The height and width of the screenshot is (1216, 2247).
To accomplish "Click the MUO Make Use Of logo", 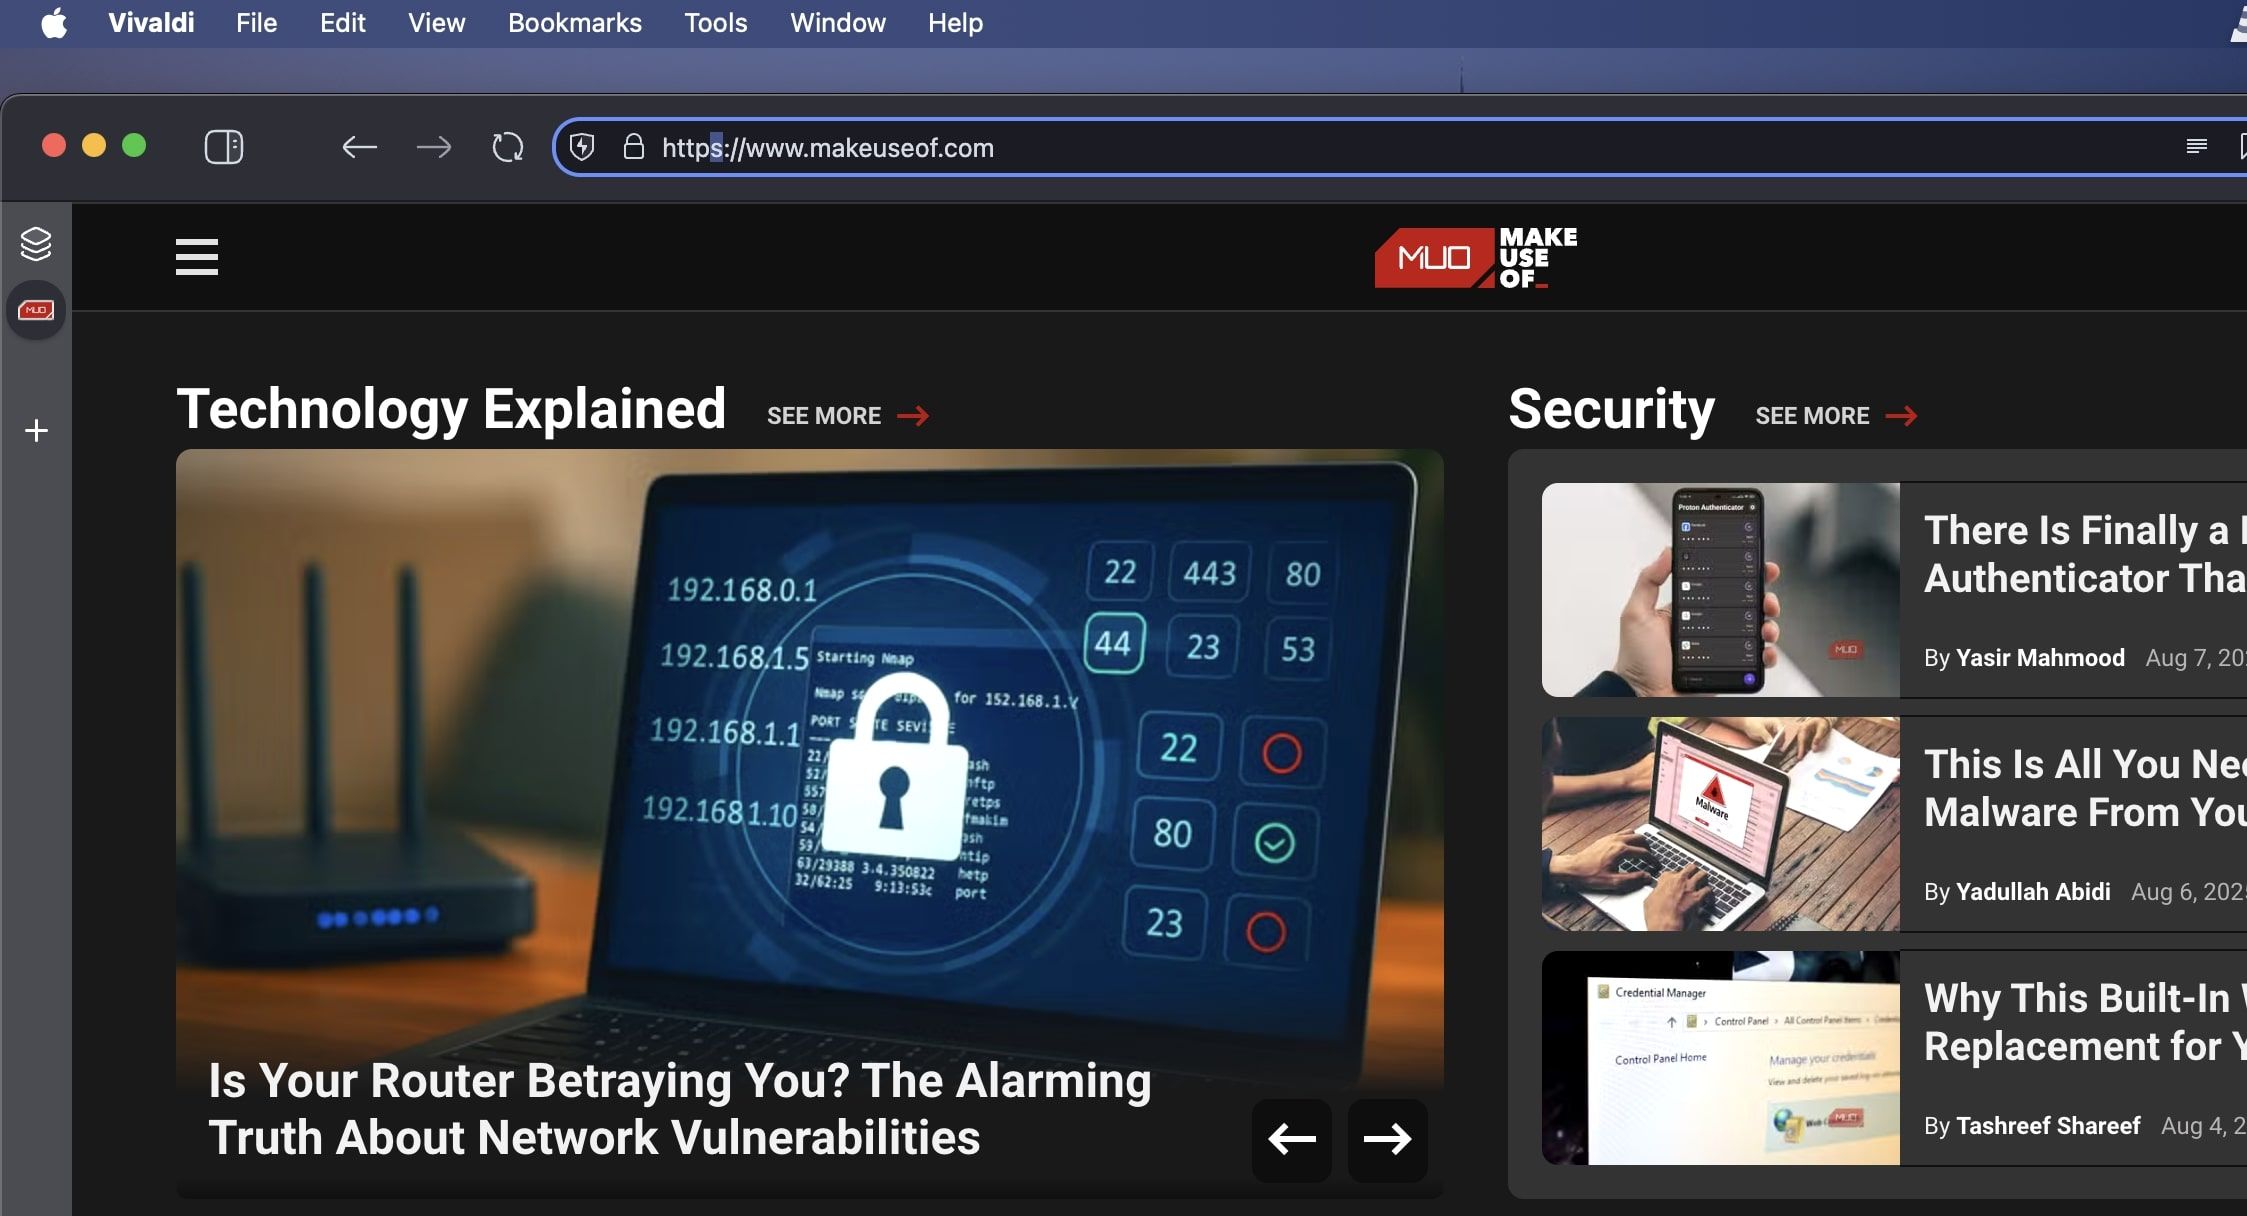I will [x=1476, y=258].
